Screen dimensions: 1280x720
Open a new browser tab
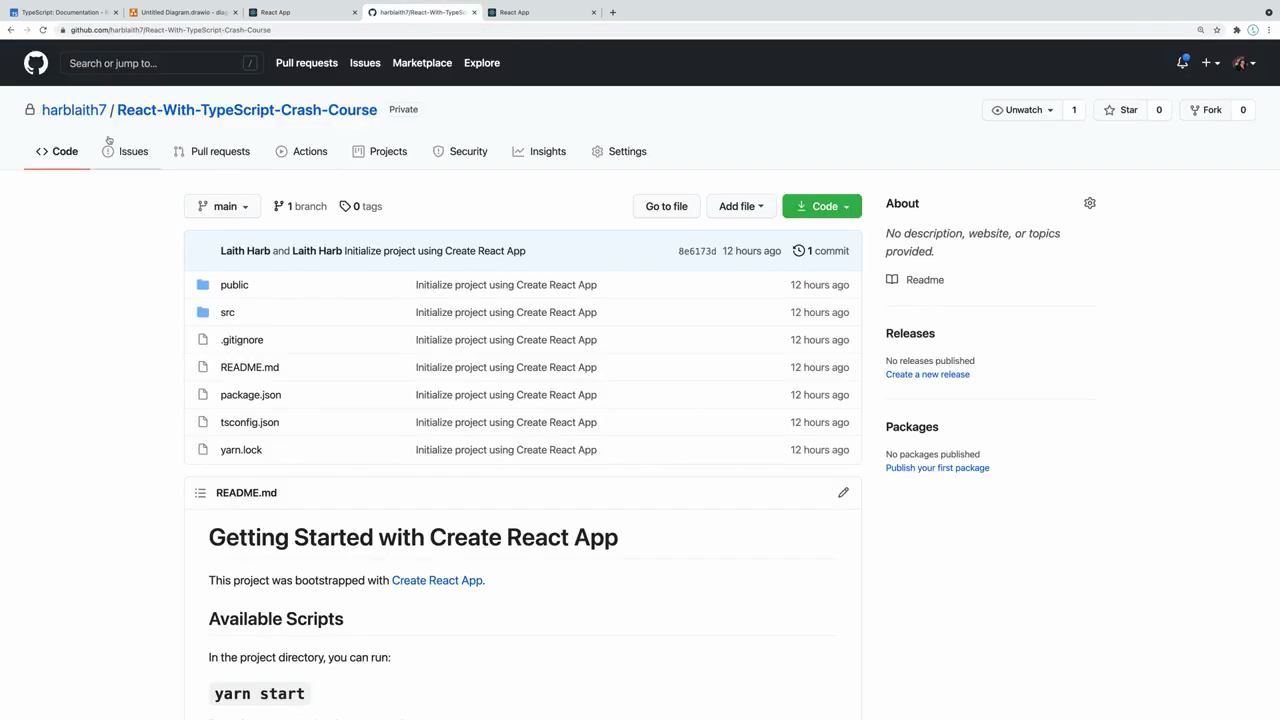[613, 12]
